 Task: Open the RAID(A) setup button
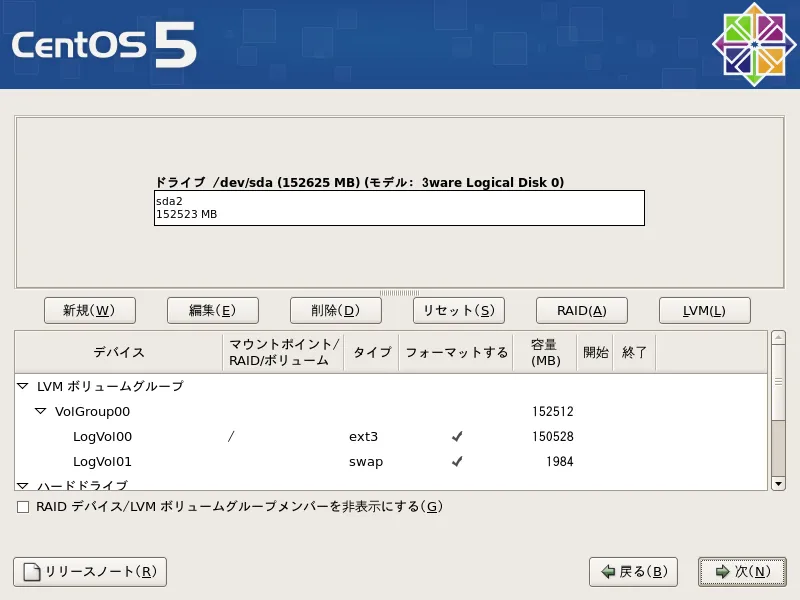point(582,310)
